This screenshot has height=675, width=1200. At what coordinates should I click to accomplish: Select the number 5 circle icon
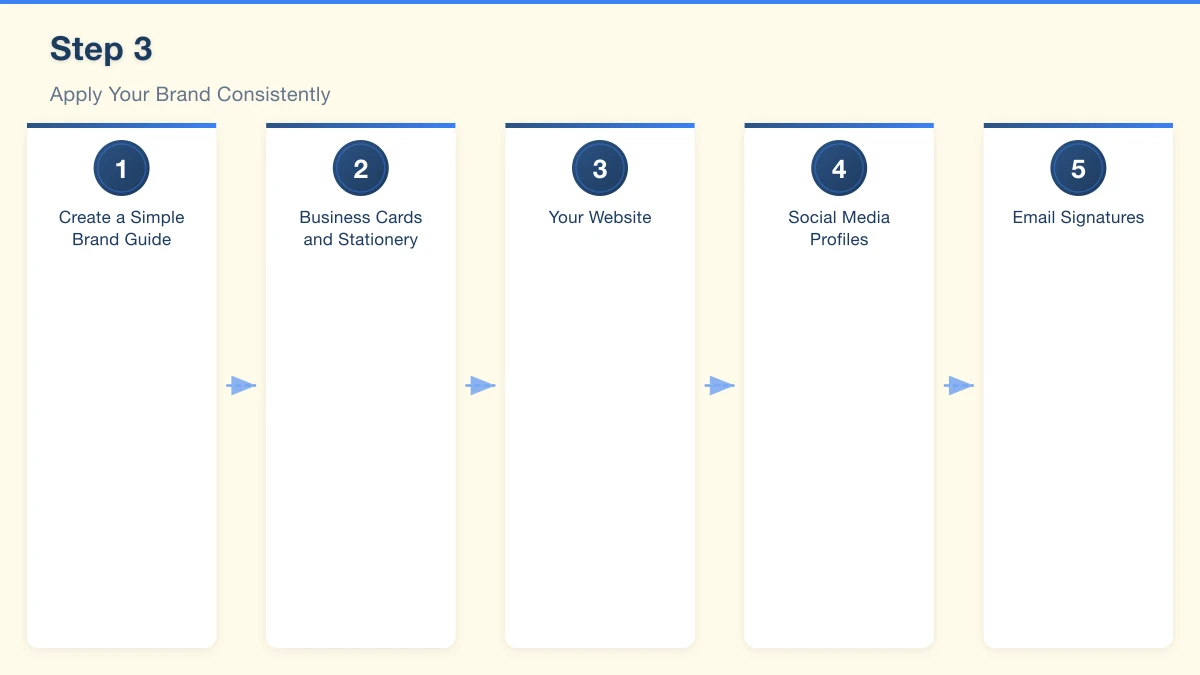point(1078,168)
